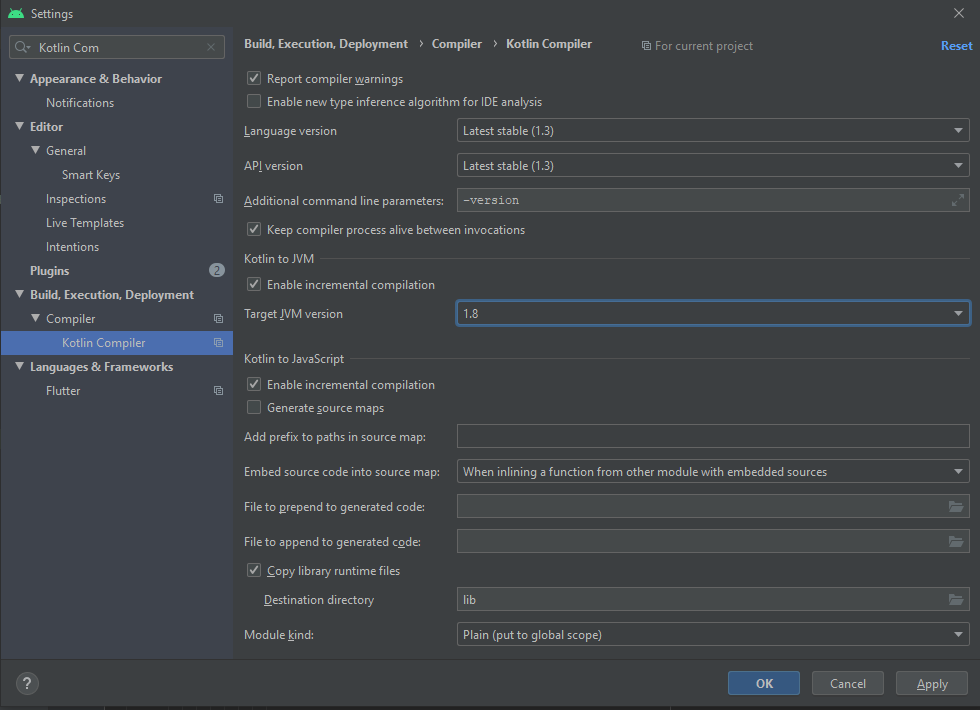The height and width of the screenshot is (710, 980).
Task: Toggle Report compiler warnings checkbox
Action: 254,79
